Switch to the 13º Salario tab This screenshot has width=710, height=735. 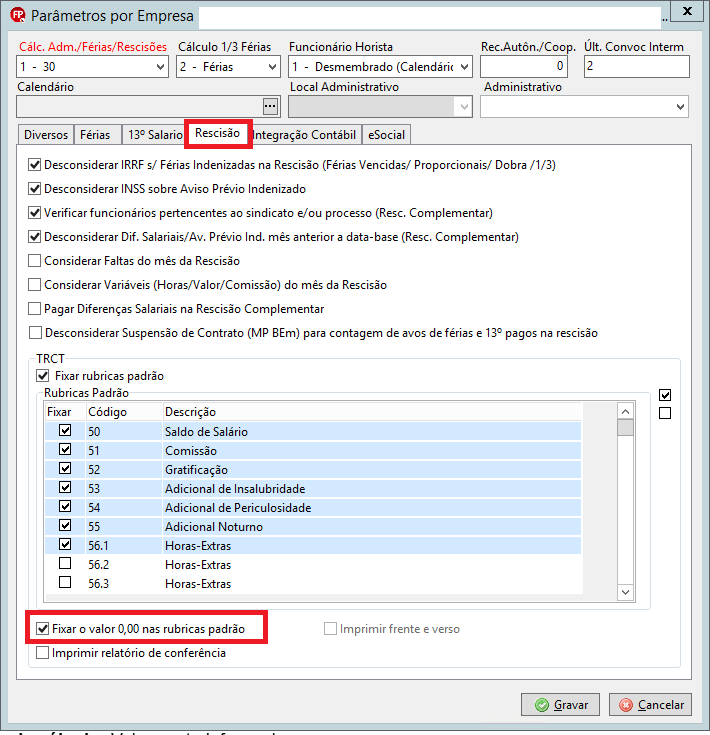(155, 135)
